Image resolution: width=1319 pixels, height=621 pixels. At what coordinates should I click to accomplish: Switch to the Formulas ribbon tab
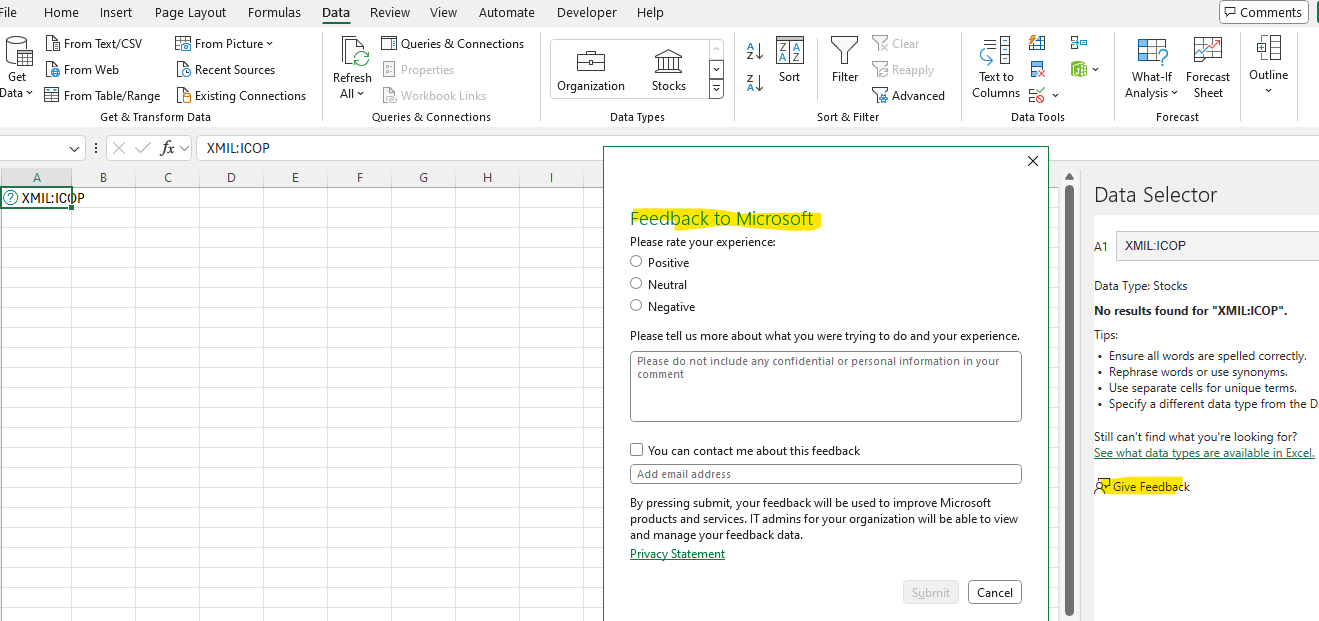pos(274,12)
